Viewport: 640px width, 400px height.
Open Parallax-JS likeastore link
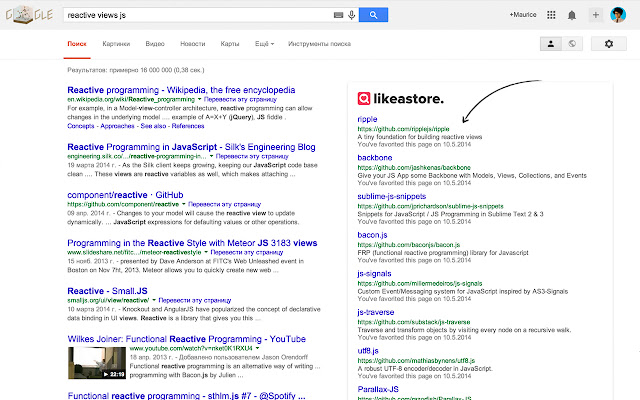coord(378,389)
